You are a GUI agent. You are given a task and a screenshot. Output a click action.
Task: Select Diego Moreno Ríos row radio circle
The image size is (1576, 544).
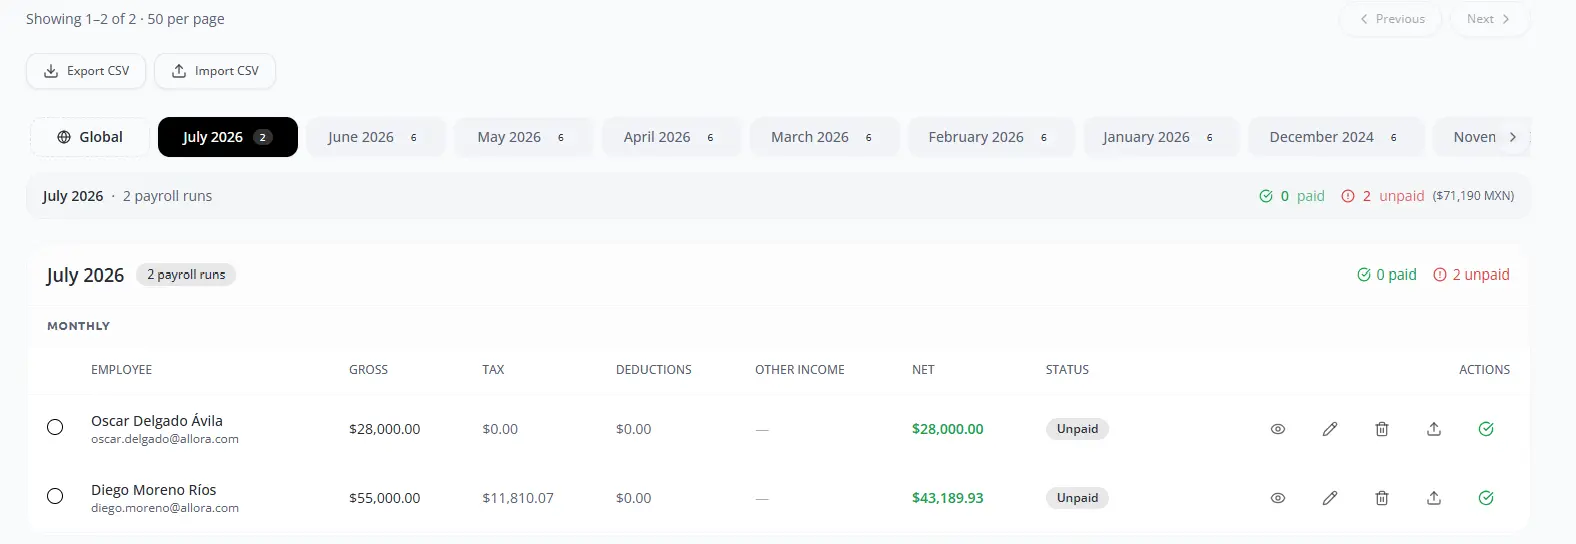(55, 496)
